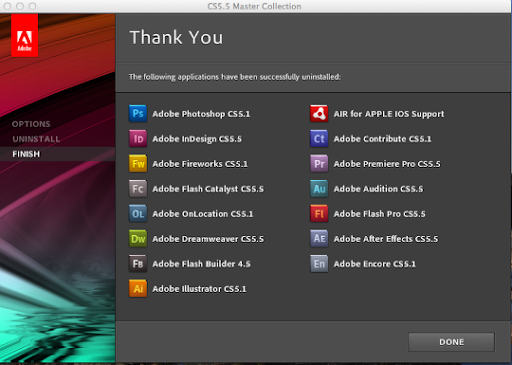512x365 pixels.
Task: Click the AIR for Apple iOS icon
Action: pos(319,114)
